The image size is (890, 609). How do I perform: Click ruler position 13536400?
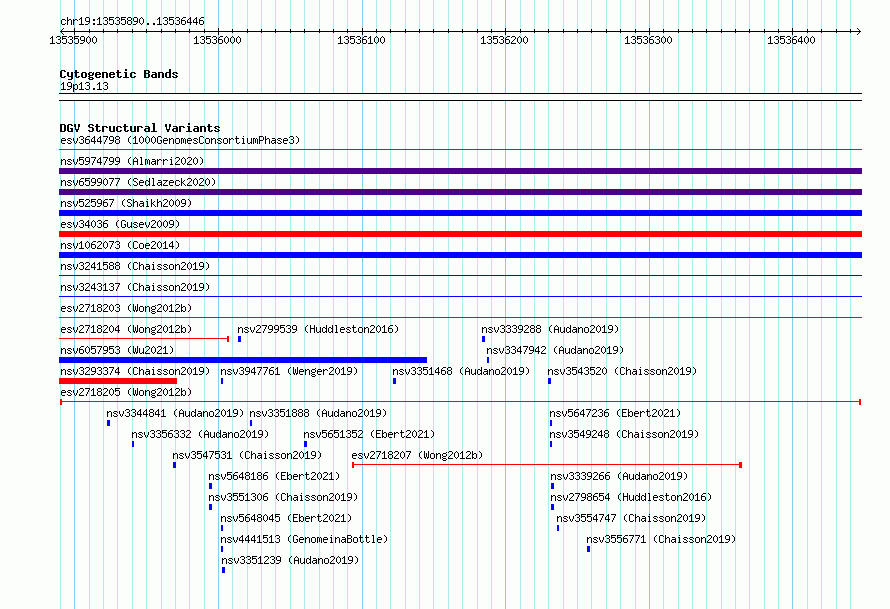click(x=791, y=40)
